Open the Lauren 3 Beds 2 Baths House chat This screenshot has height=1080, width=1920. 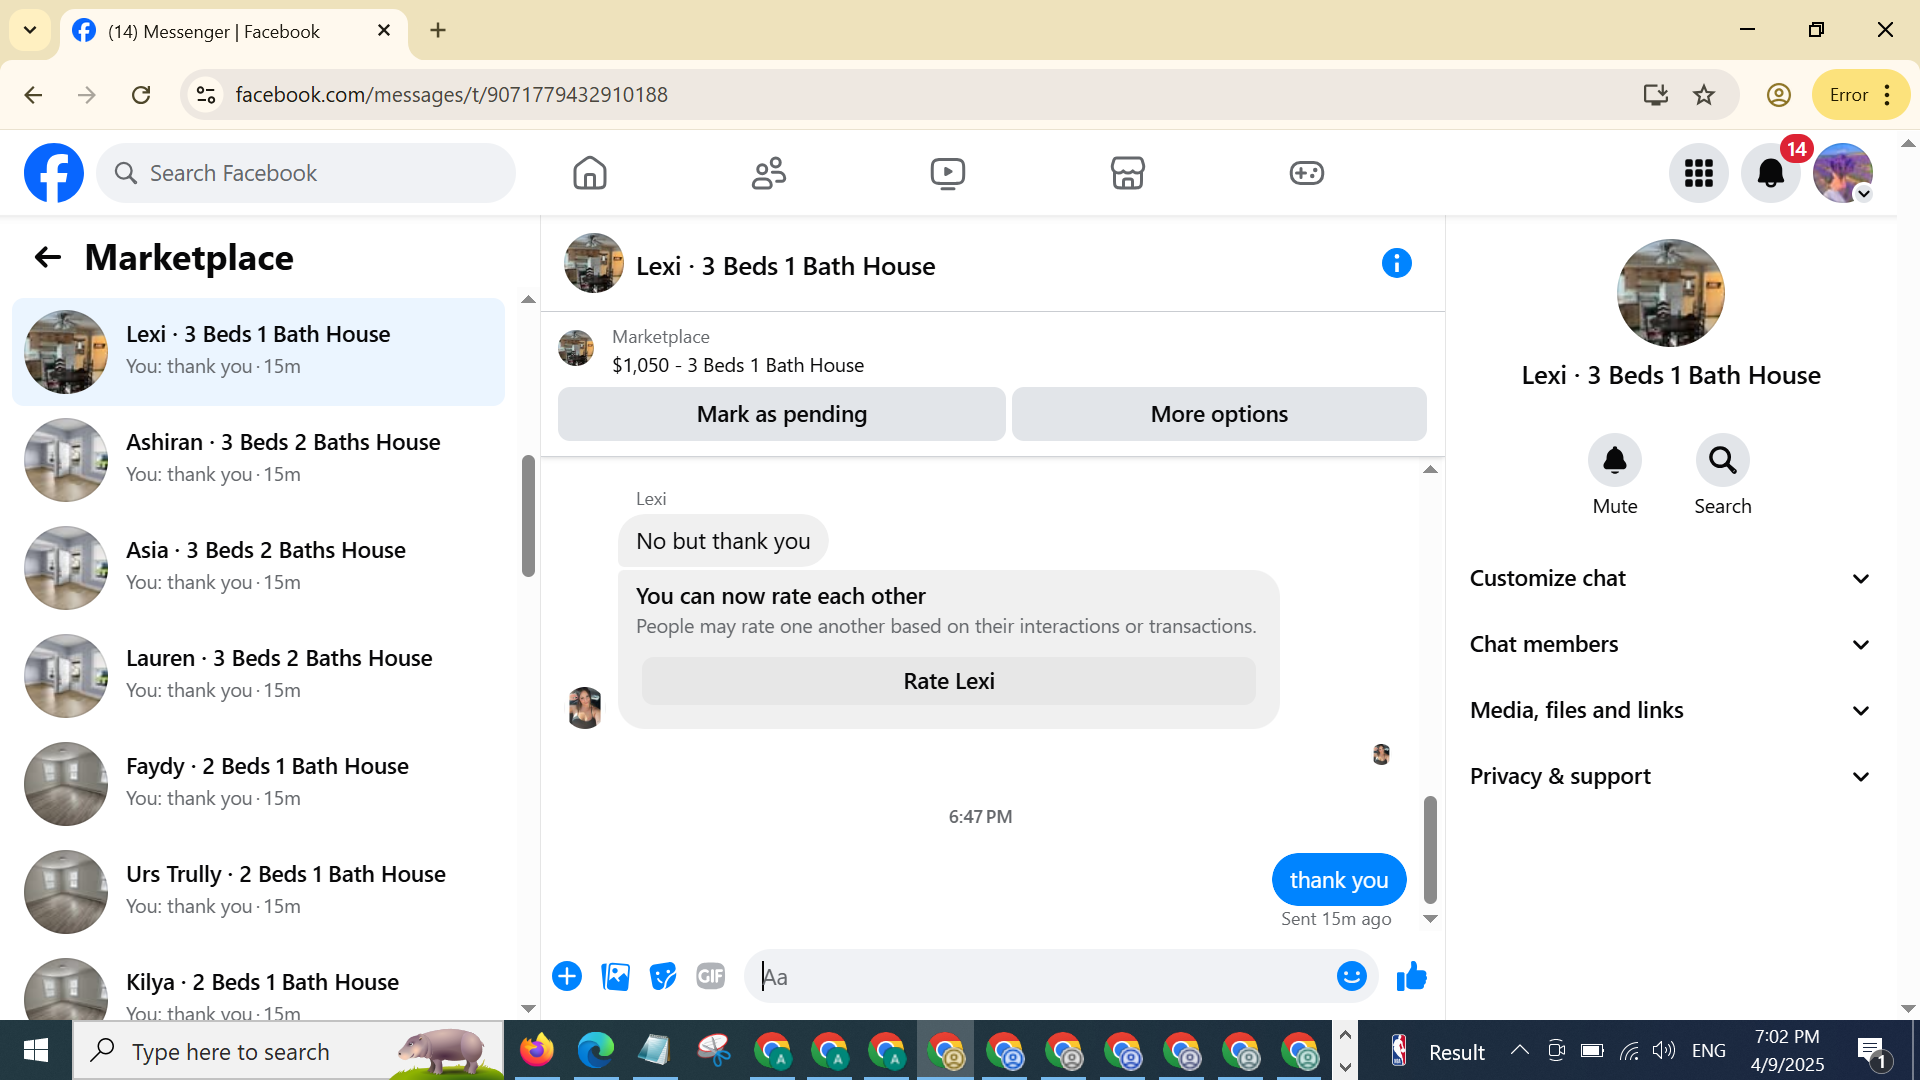tap(258, 675)
